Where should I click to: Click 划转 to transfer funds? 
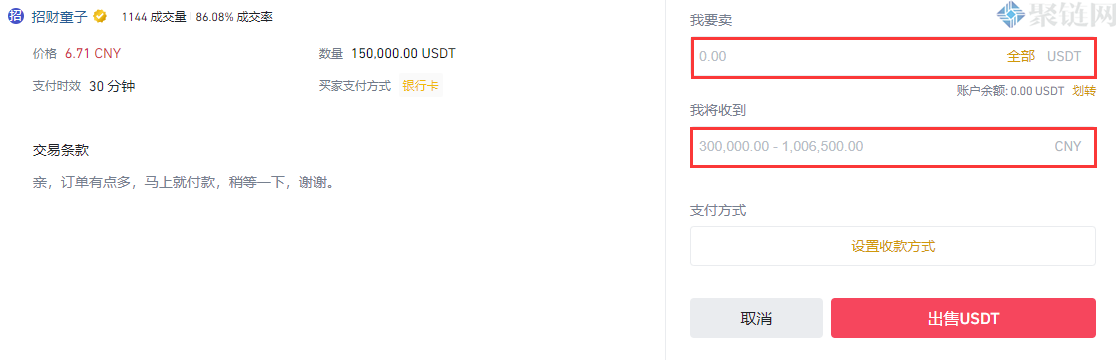pos(1083,90)
